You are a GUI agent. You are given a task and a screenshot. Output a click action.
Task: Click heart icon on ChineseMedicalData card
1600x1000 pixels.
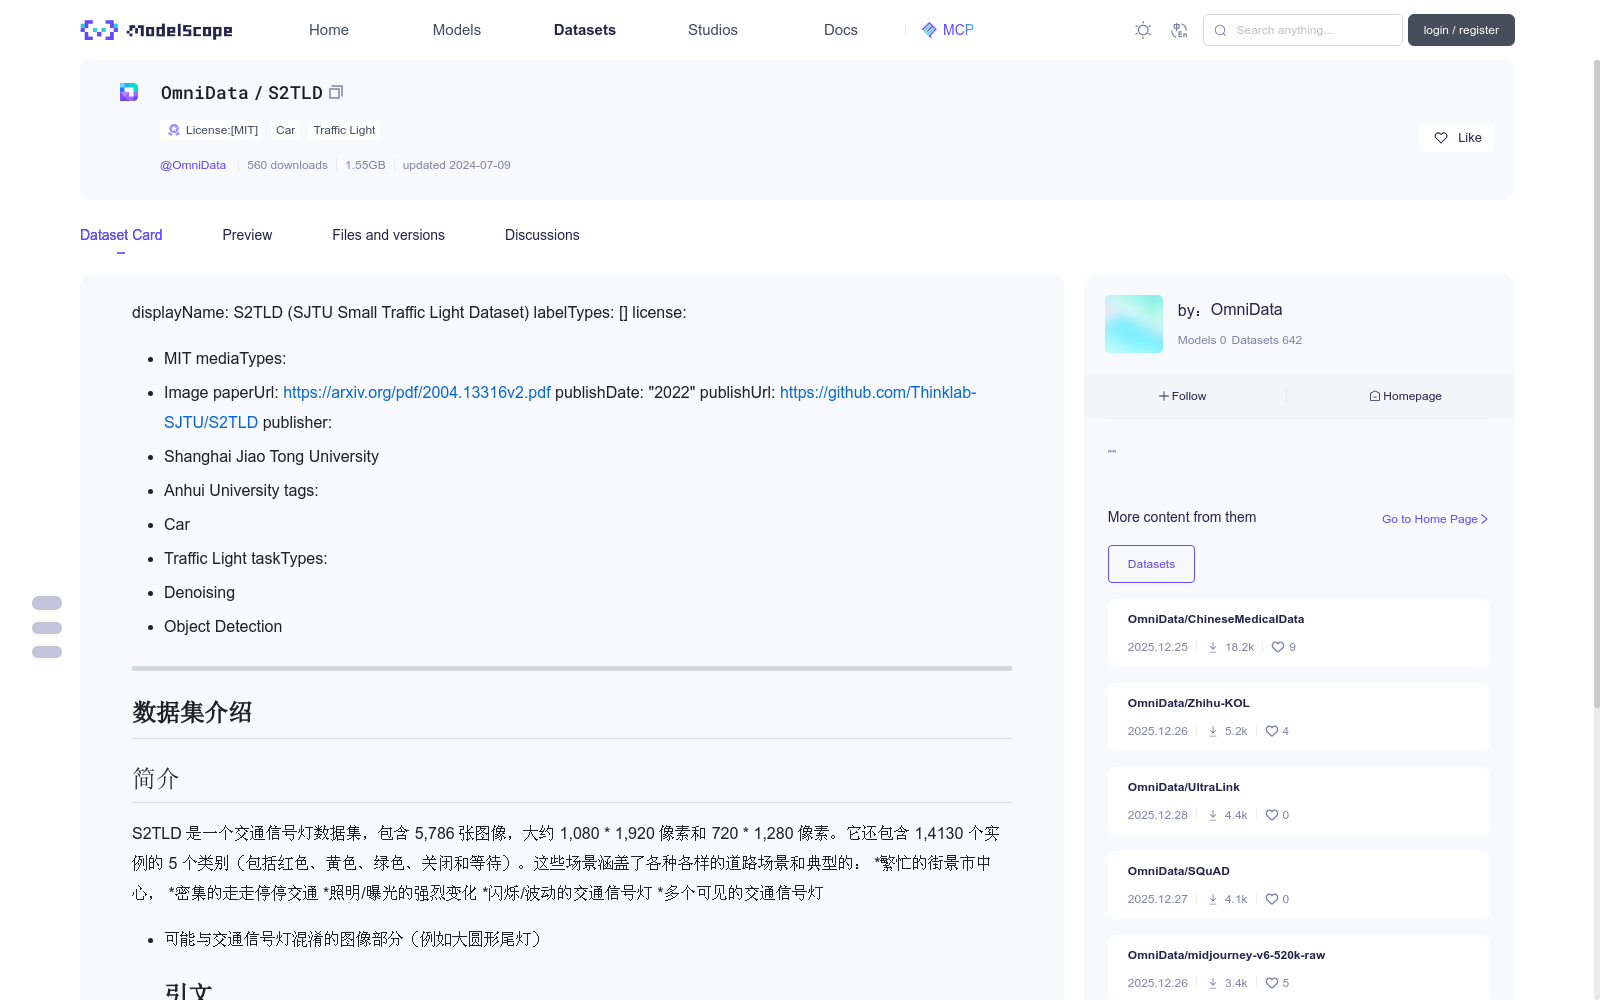coord(1278,647)
